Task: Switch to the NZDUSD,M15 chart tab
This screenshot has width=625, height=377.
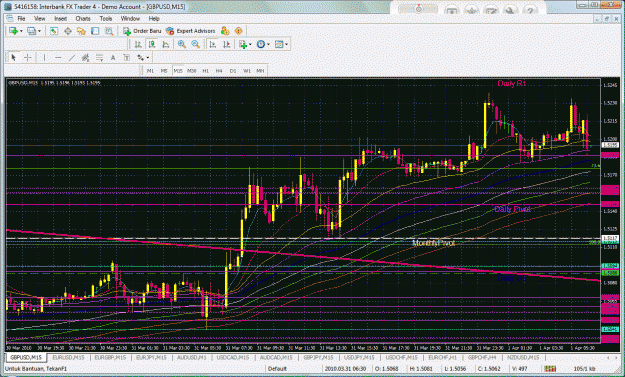Action: coord(523,358)
